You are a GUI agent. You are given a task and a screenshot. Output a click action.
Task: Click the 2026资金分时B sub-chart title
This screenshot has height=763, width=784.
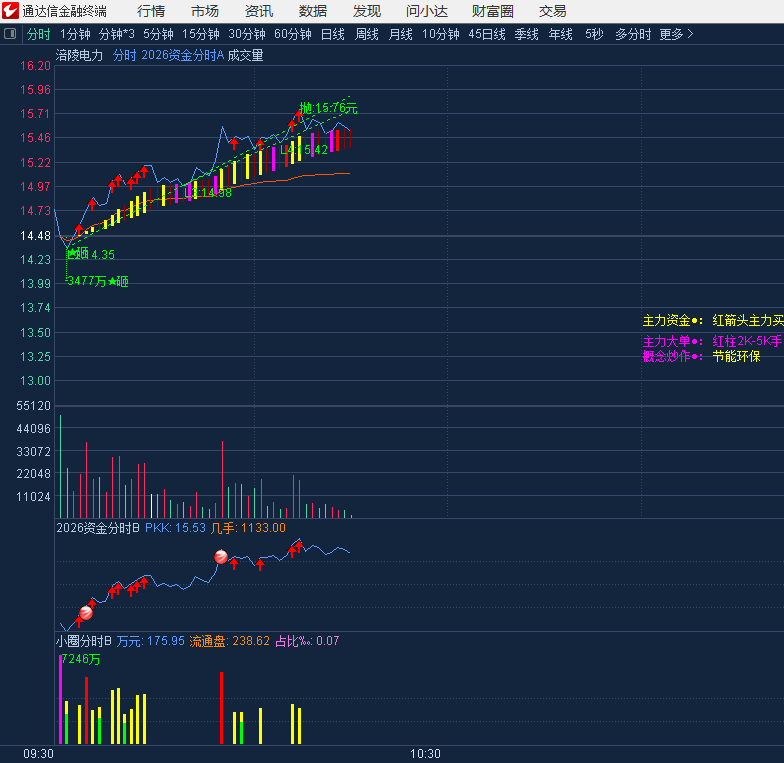point(98,528)
